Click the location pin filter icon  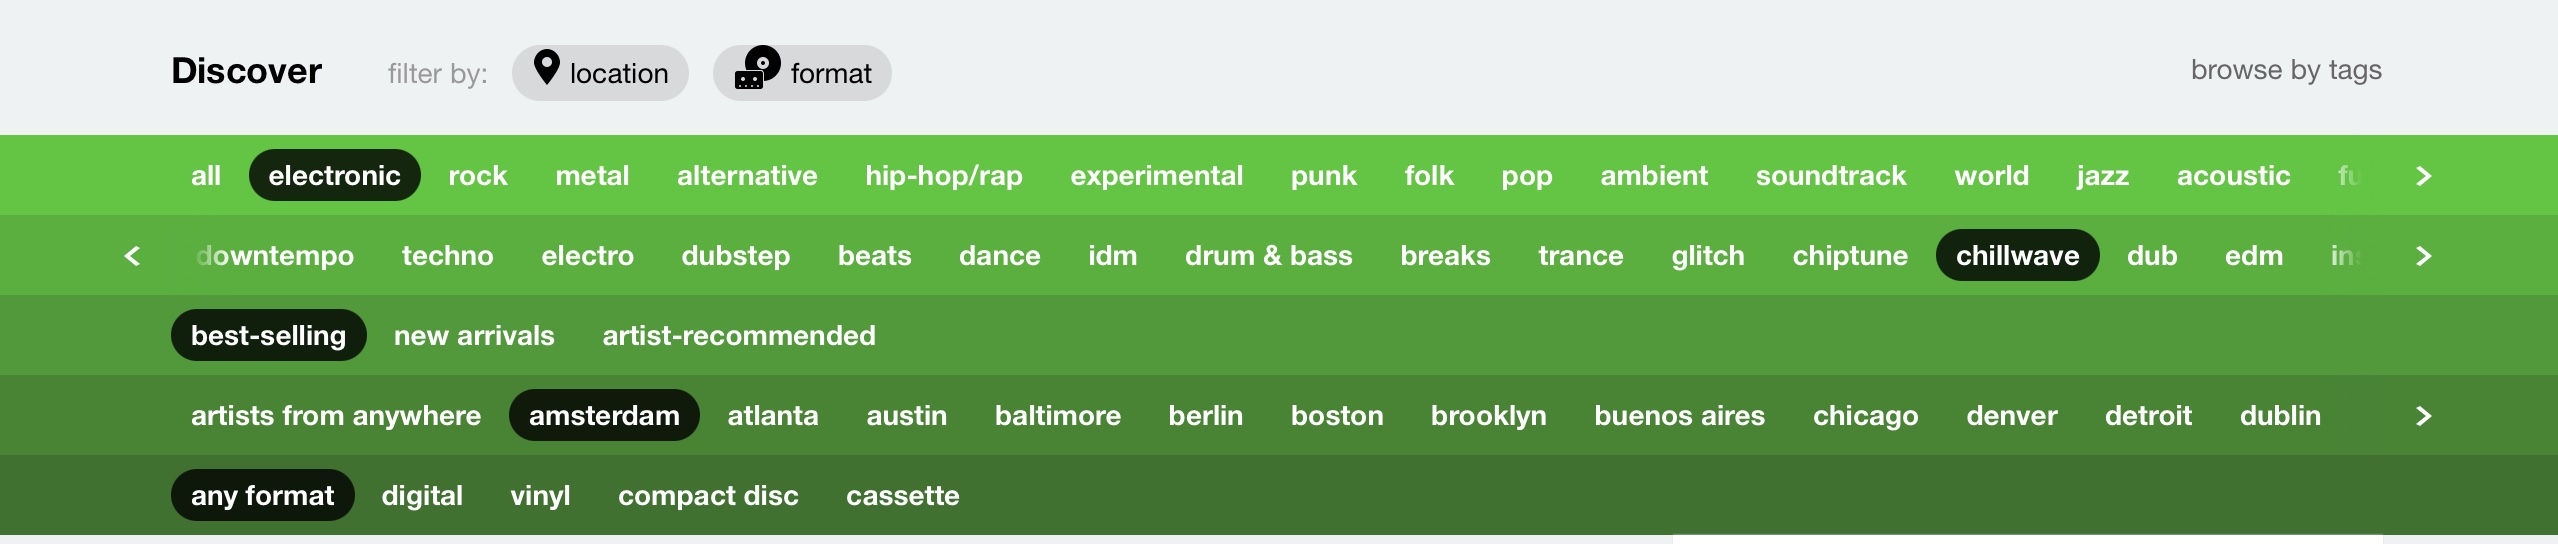546,69
